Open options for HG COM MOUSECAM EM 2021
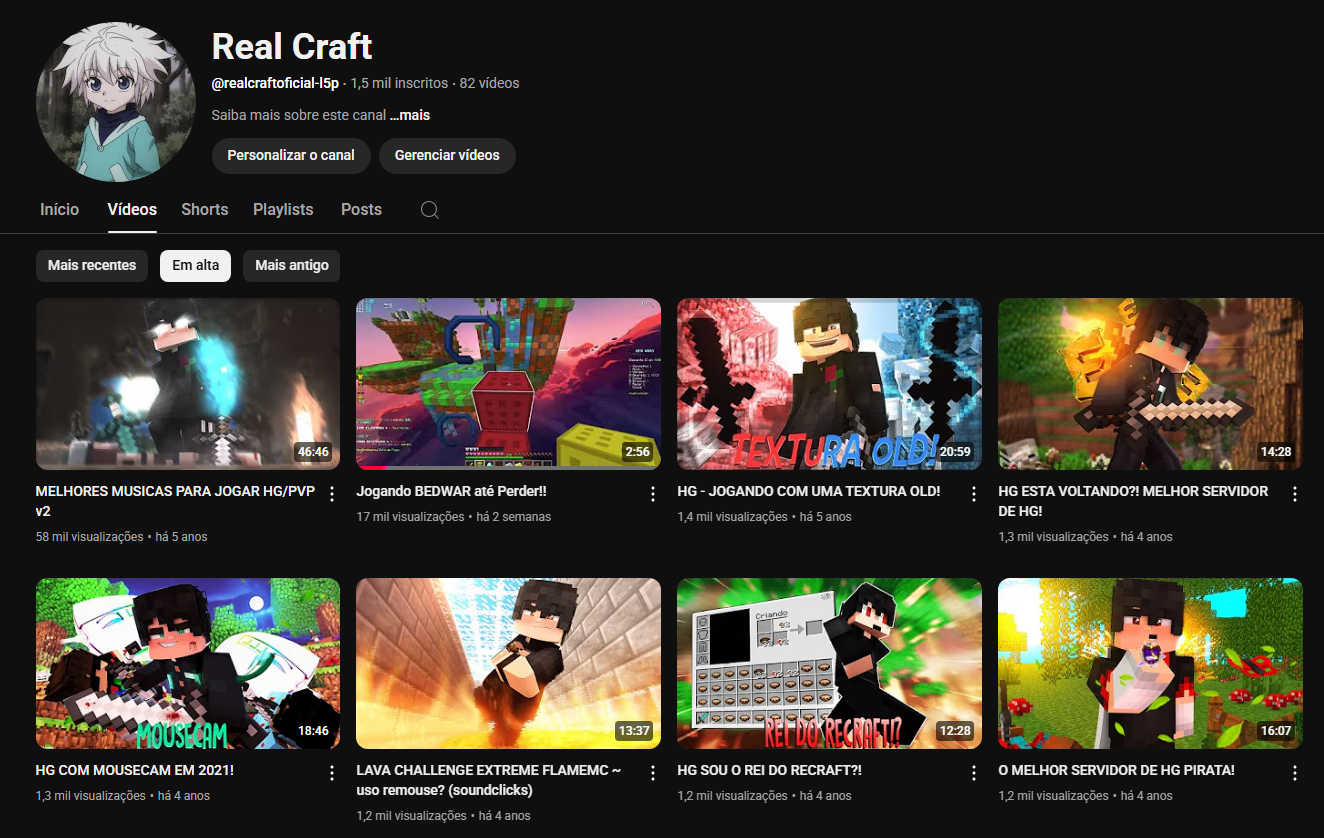Image resolution: width=1324 pixels, height=838 pixels. [x=332, y=773]
